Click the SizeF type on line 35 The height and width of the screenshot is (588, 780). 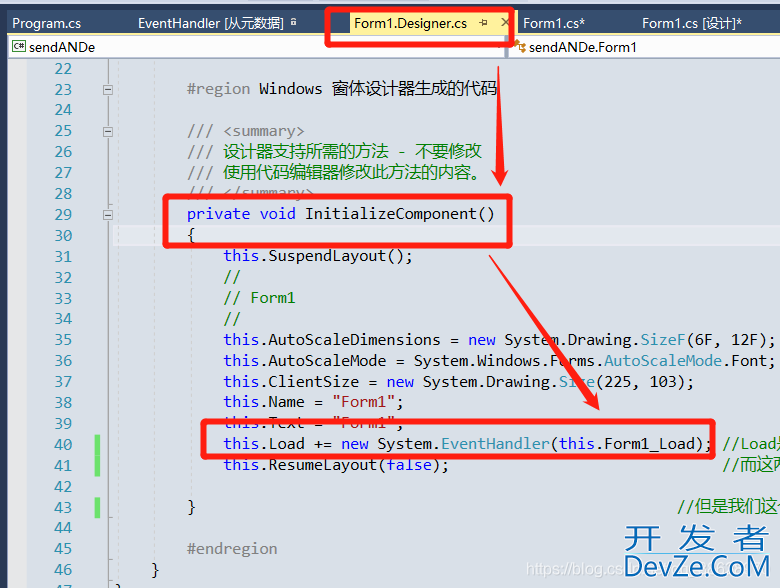(x=663, y=340)
